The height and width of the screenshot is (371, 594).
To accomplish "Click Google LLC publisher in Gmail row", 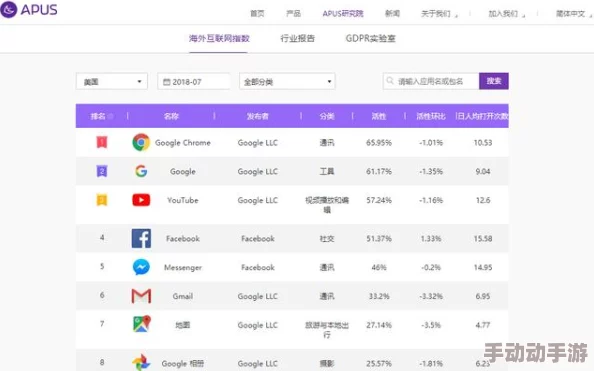I will click(x=258, y=296).
